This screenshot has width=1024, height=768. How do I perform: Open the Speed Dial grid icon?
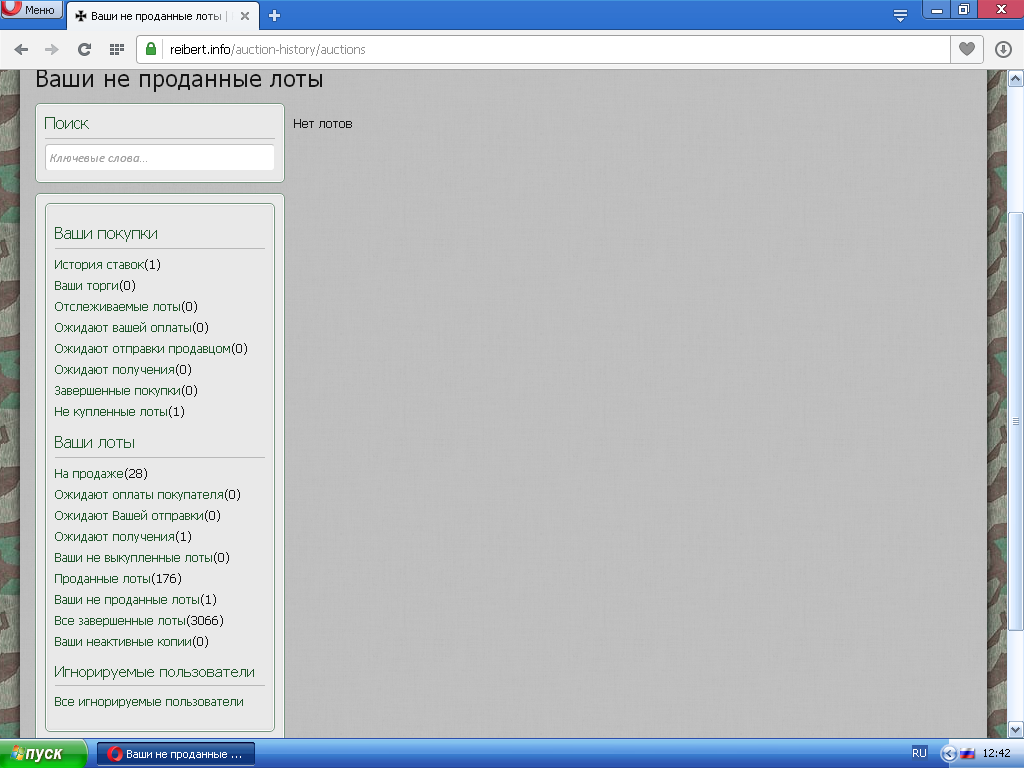tap(117, 50)
